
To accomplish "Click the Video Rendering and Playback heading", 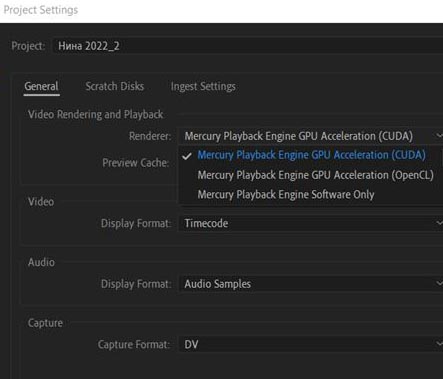I will (96, 115).
